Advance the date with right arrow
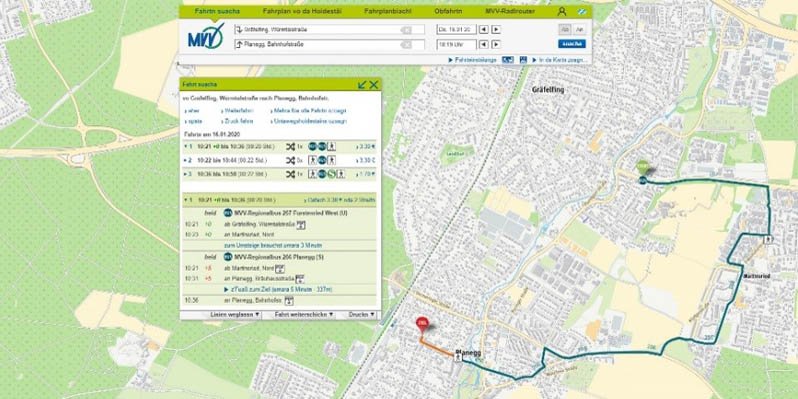This screenshot has width=798, height=399. coord(496,30)
